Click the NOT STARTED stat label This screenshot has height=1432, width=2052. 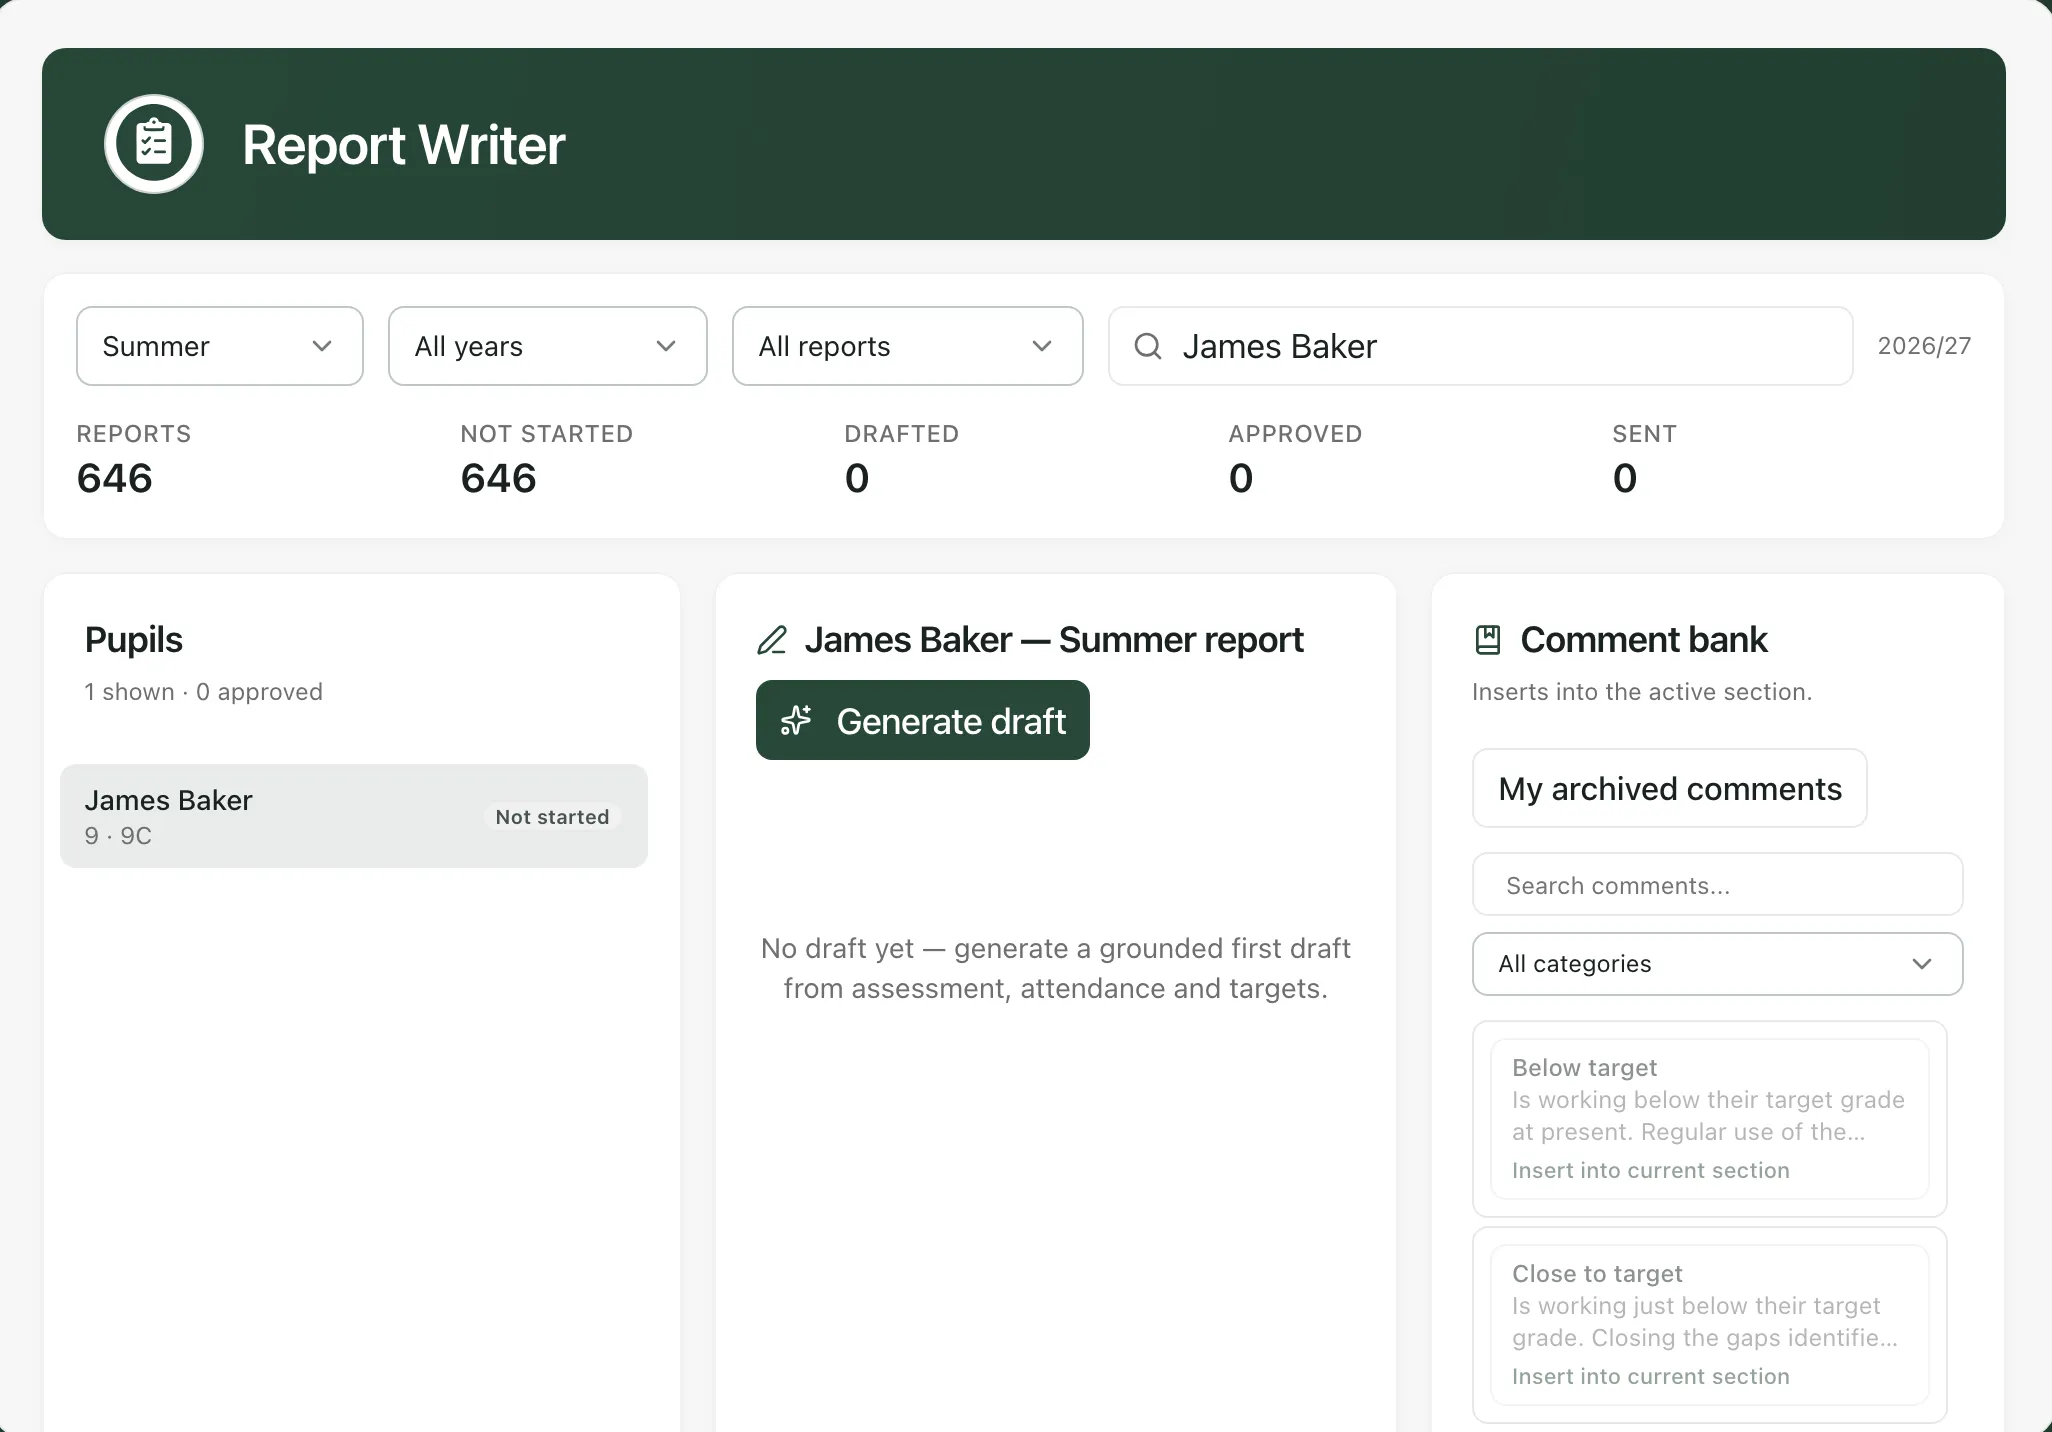pos(547,434)
